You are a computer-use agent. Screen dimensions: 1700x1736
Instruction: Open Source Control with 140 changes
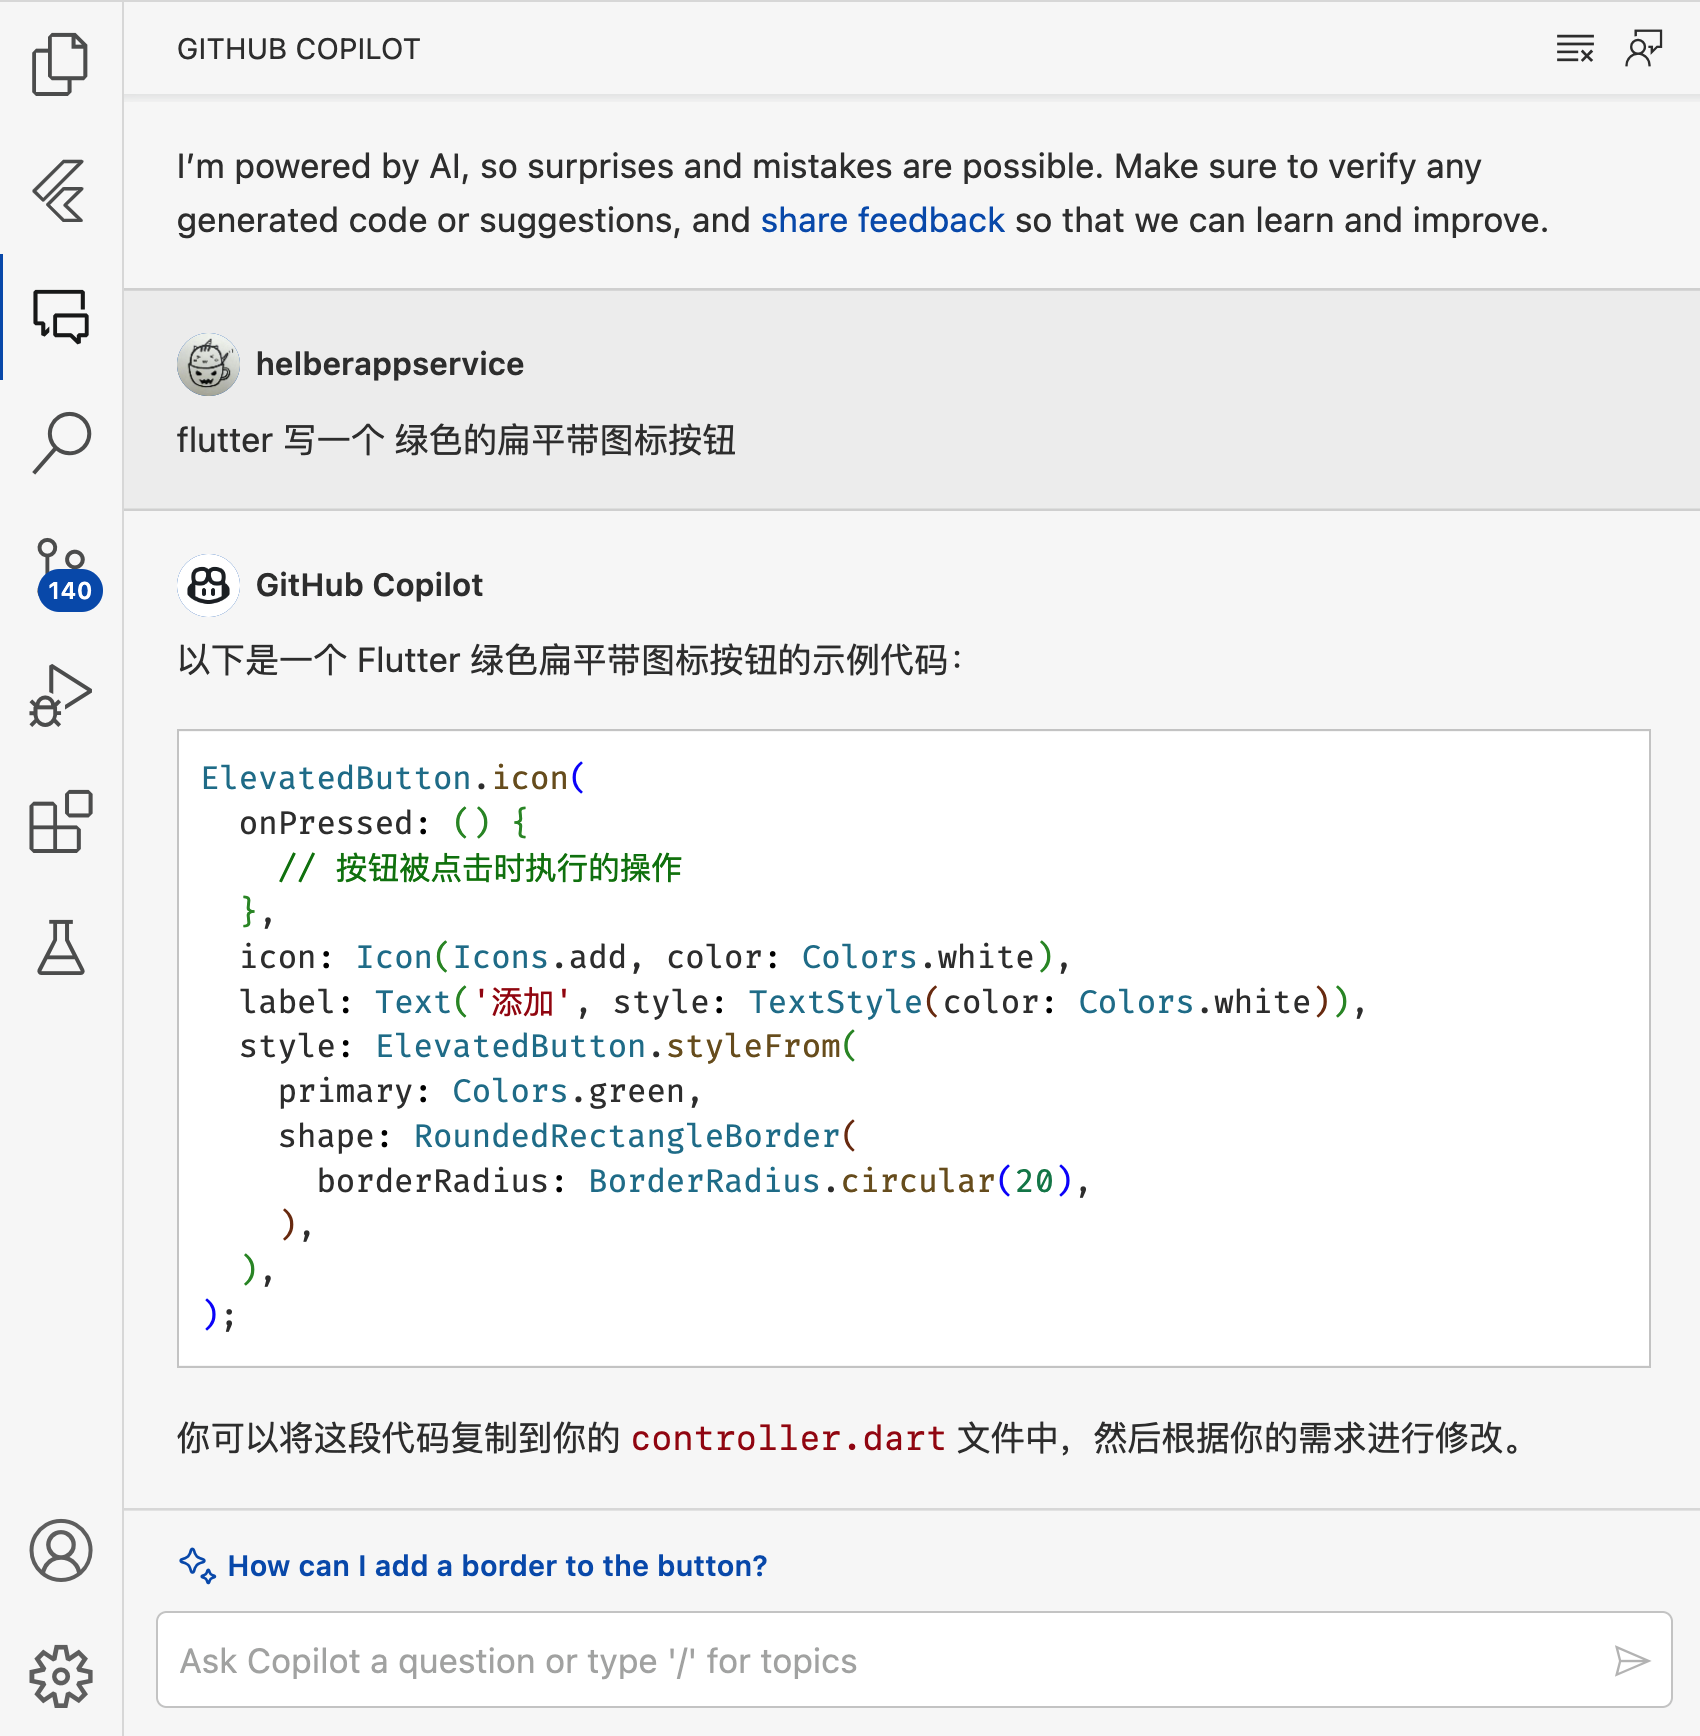[x=62, y=571]
